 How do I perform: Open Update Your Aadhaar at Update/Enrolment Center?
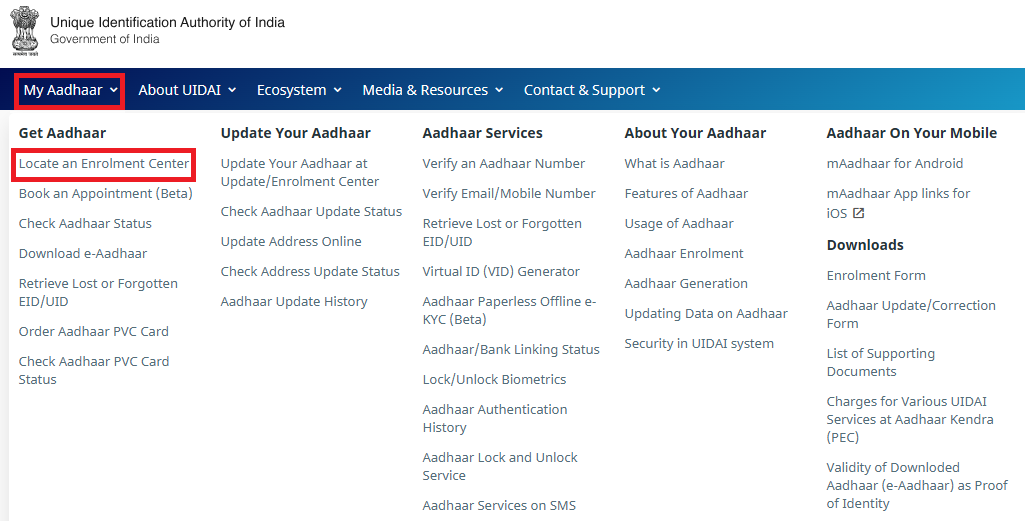(x=299, y=173)
